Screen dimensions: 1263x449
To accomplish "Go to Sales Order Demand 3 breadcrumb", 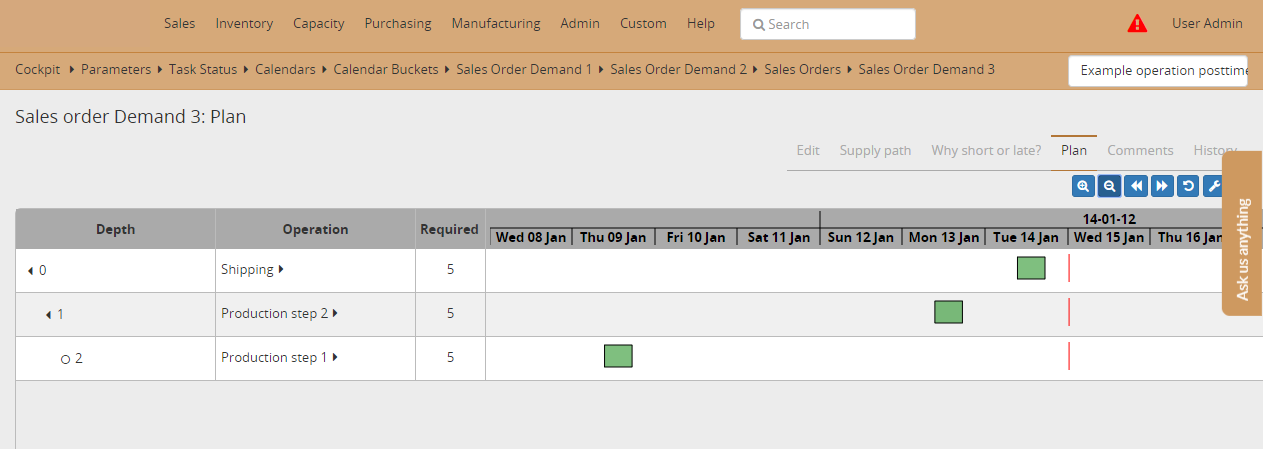I will pyautogui.click(x=926, y=69).
